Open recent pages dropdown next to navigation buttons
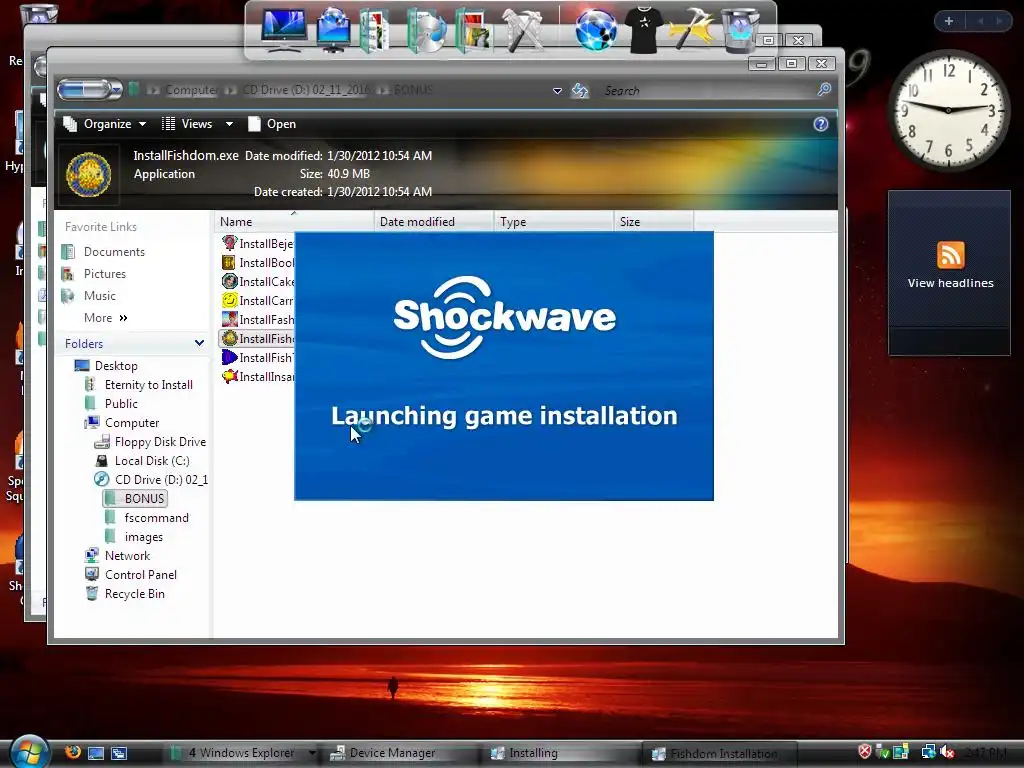 click(117, 89)
